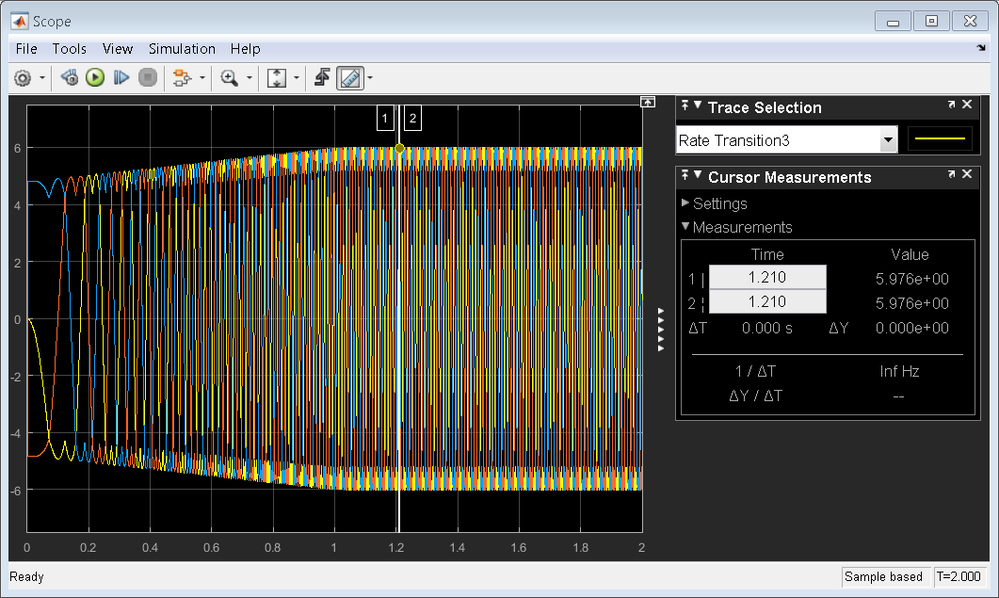The width and height of the screenshot is (999, 598).
Task: Click the ΔT value 0.000 s
Action: tap(767, 328)
